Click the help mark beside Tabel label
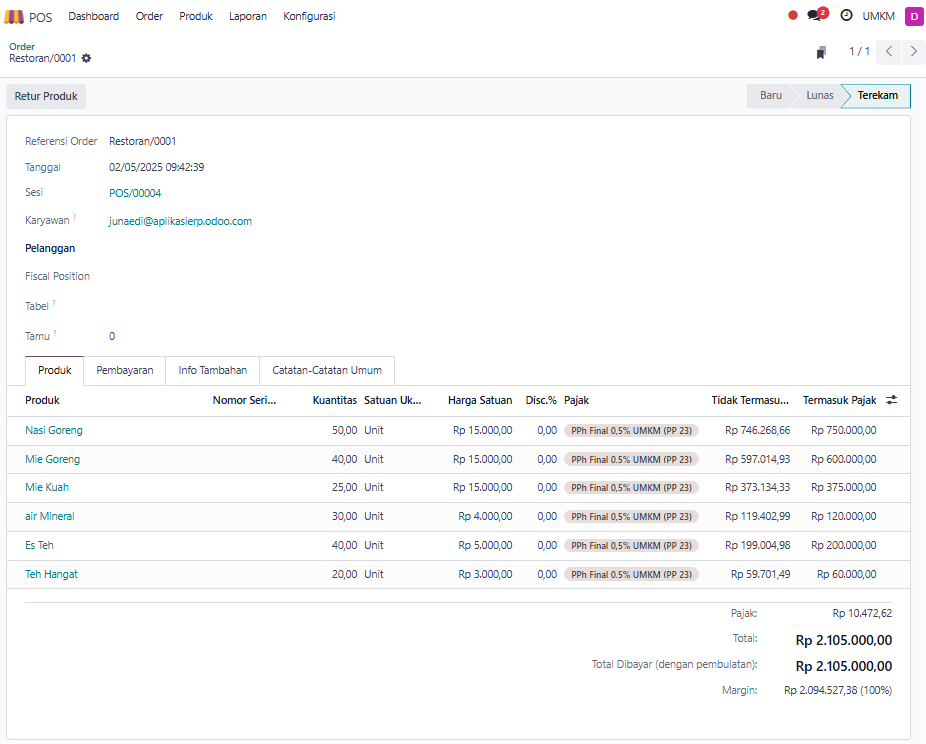 click(54, 303)
